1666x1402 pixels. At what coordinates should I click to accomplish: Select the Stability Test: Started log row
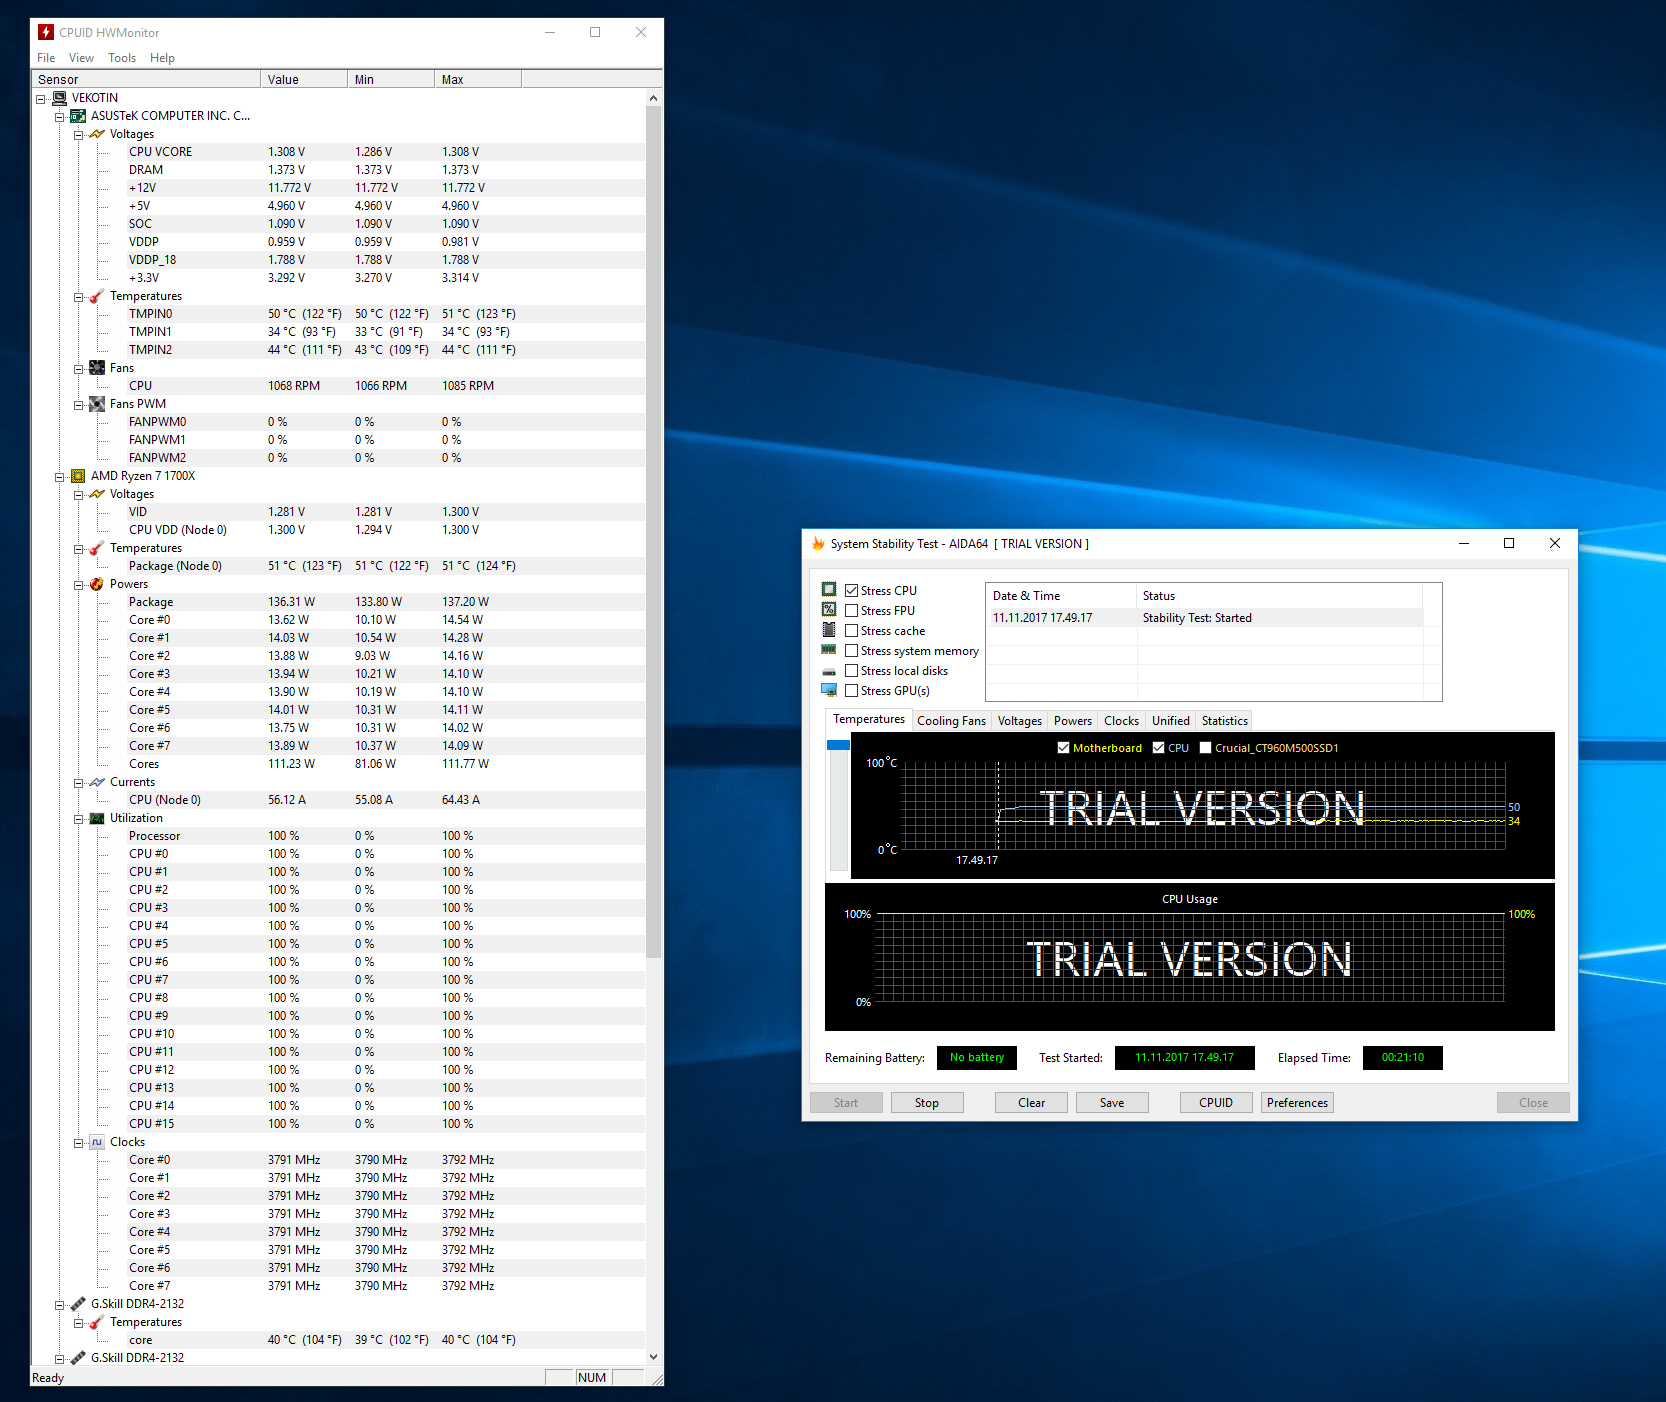1205,618
